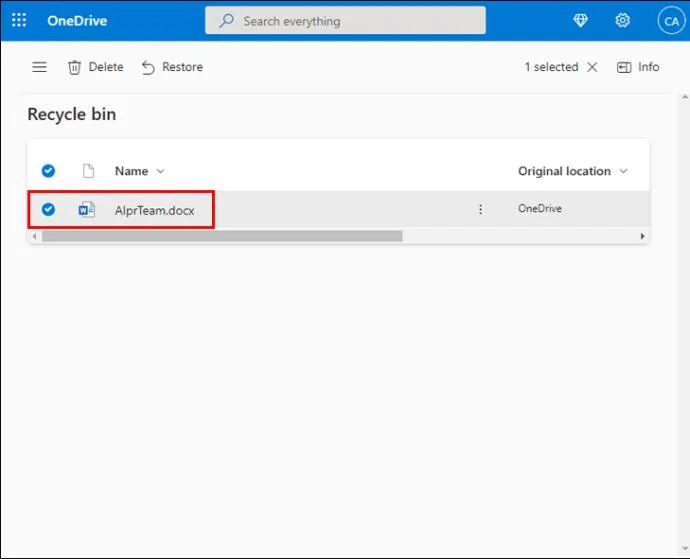Toggle the select all checkbox
The image size is (690, 559).
[48, 170]
